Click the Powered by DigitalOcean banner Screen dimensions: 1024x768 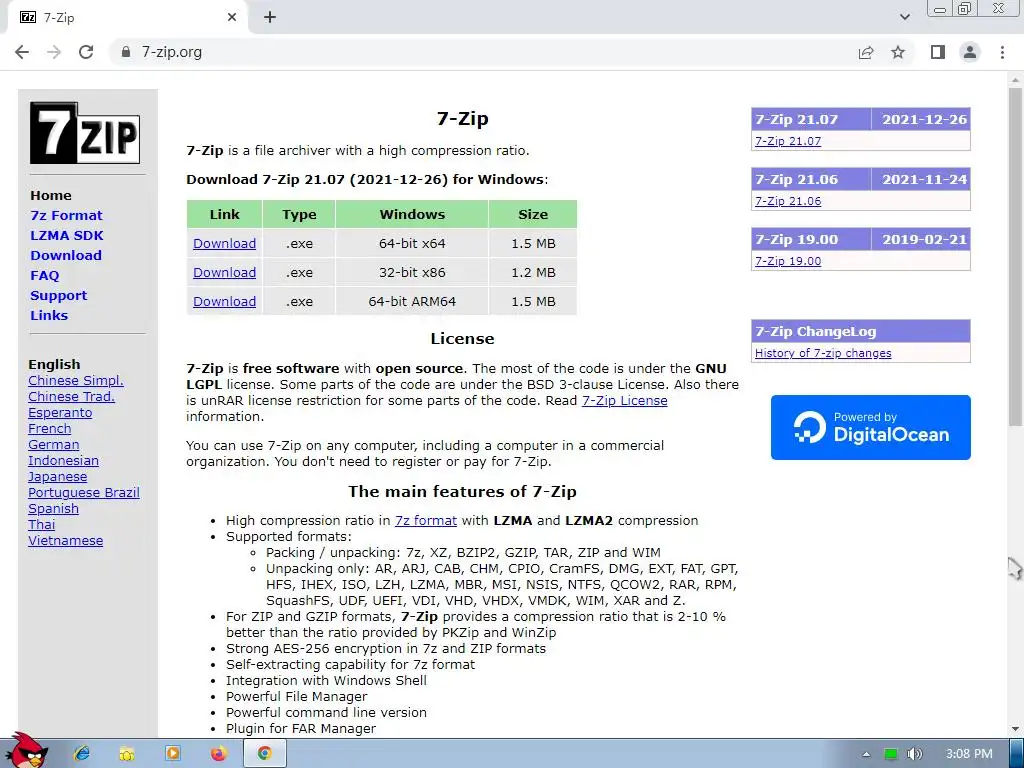(871, 427)
